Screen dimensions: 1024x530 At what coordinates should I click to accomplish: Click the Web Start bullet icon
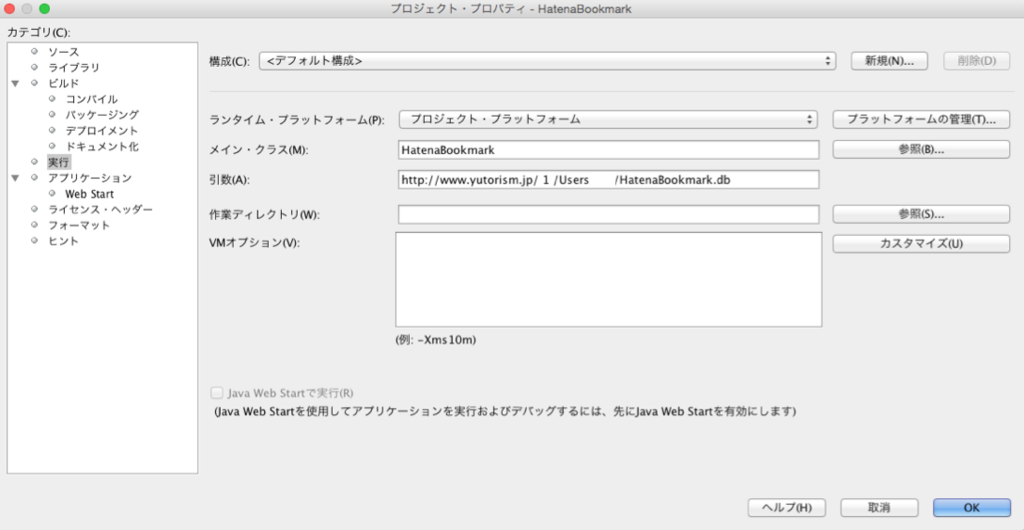pyautogui.click(x=52, y=193)
